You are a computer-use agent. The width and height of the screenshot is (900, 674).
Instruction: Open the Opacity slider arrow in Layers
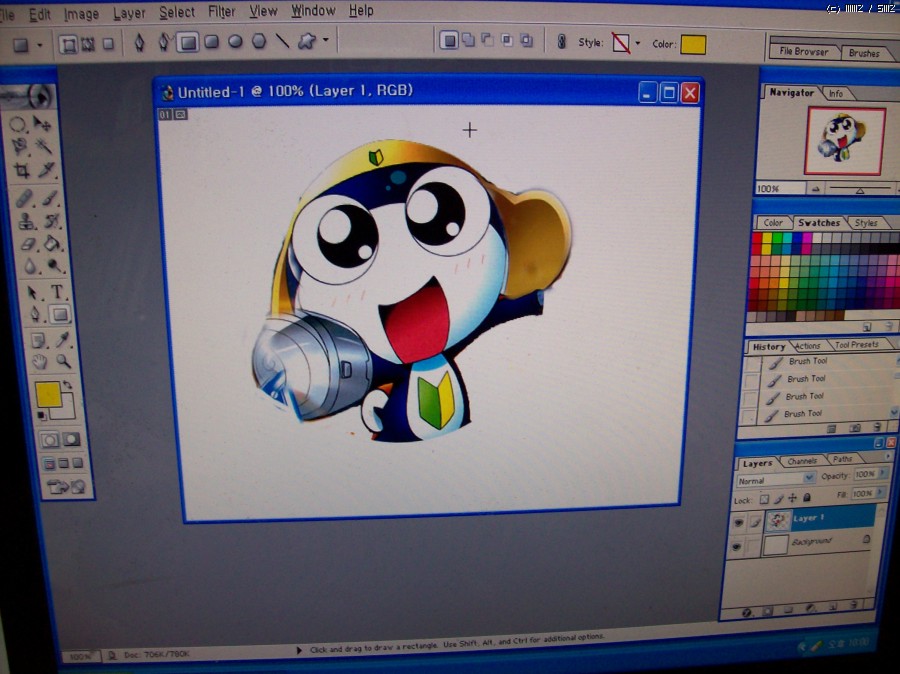(882, 474)
